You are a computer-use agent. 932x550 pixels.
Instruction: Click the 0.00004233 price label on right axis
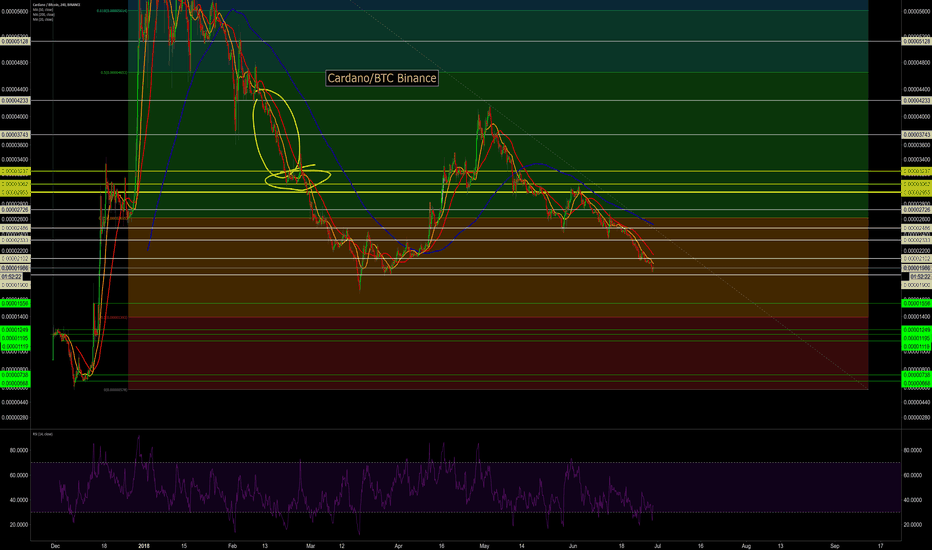click(x=917, y=101)
